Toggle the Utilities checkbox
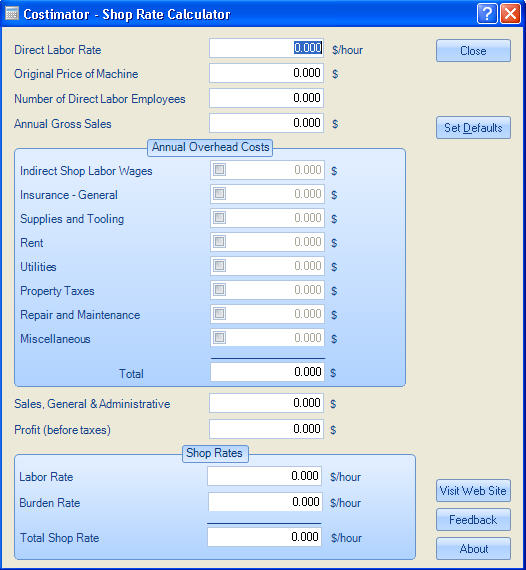The width and height of the screenshot is (526, 570). 219,265
